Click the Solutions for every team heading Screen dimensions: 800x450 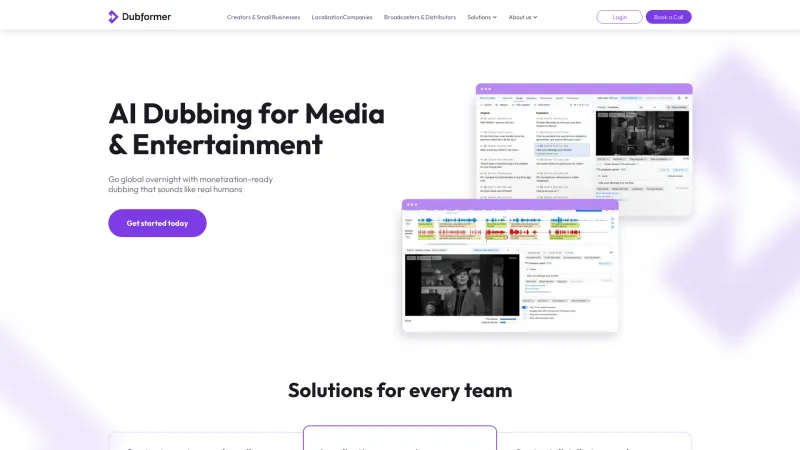coord(400,390)
